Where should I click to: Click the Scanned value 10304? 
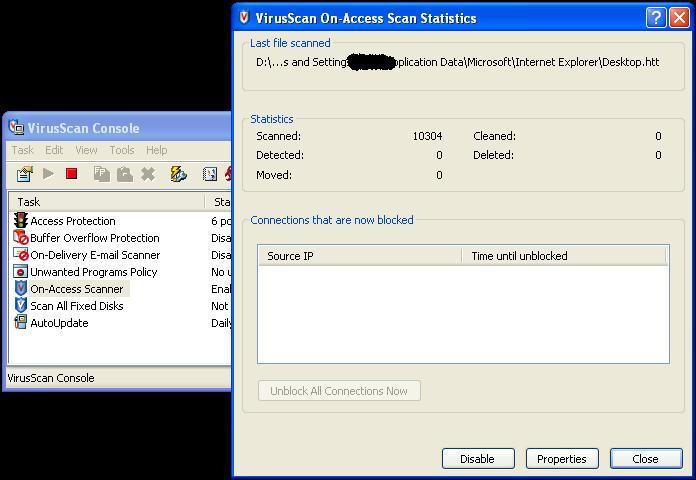click(427, 136)
